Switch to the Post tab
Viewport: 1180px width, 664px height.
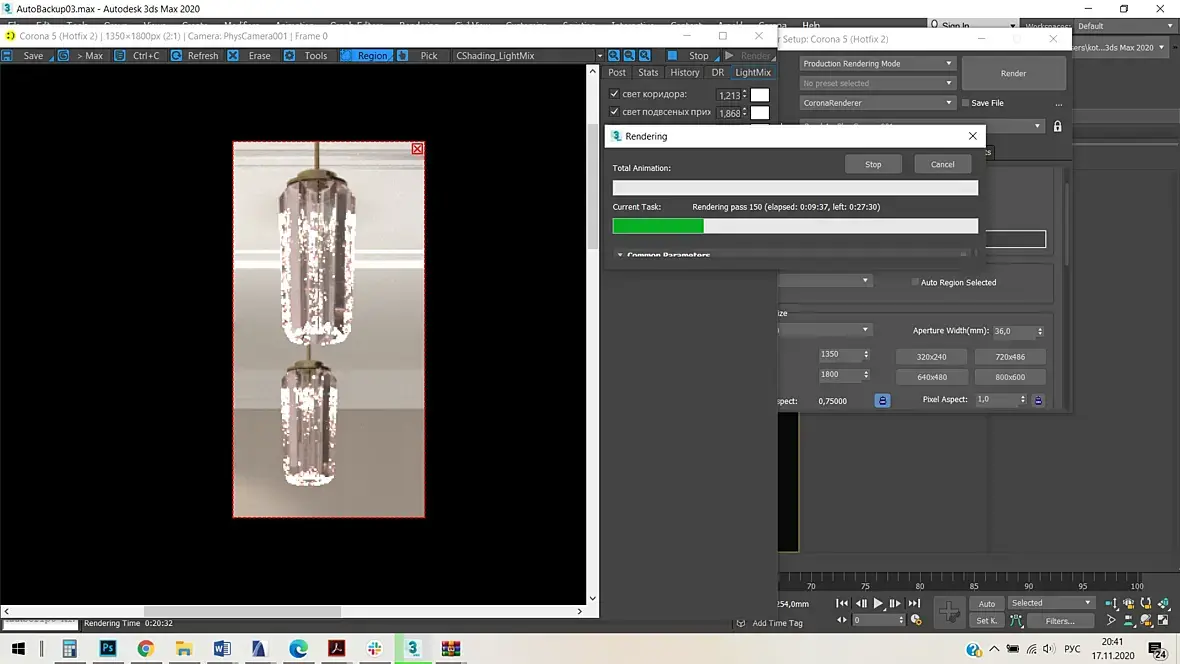click(x=616, y=72)
